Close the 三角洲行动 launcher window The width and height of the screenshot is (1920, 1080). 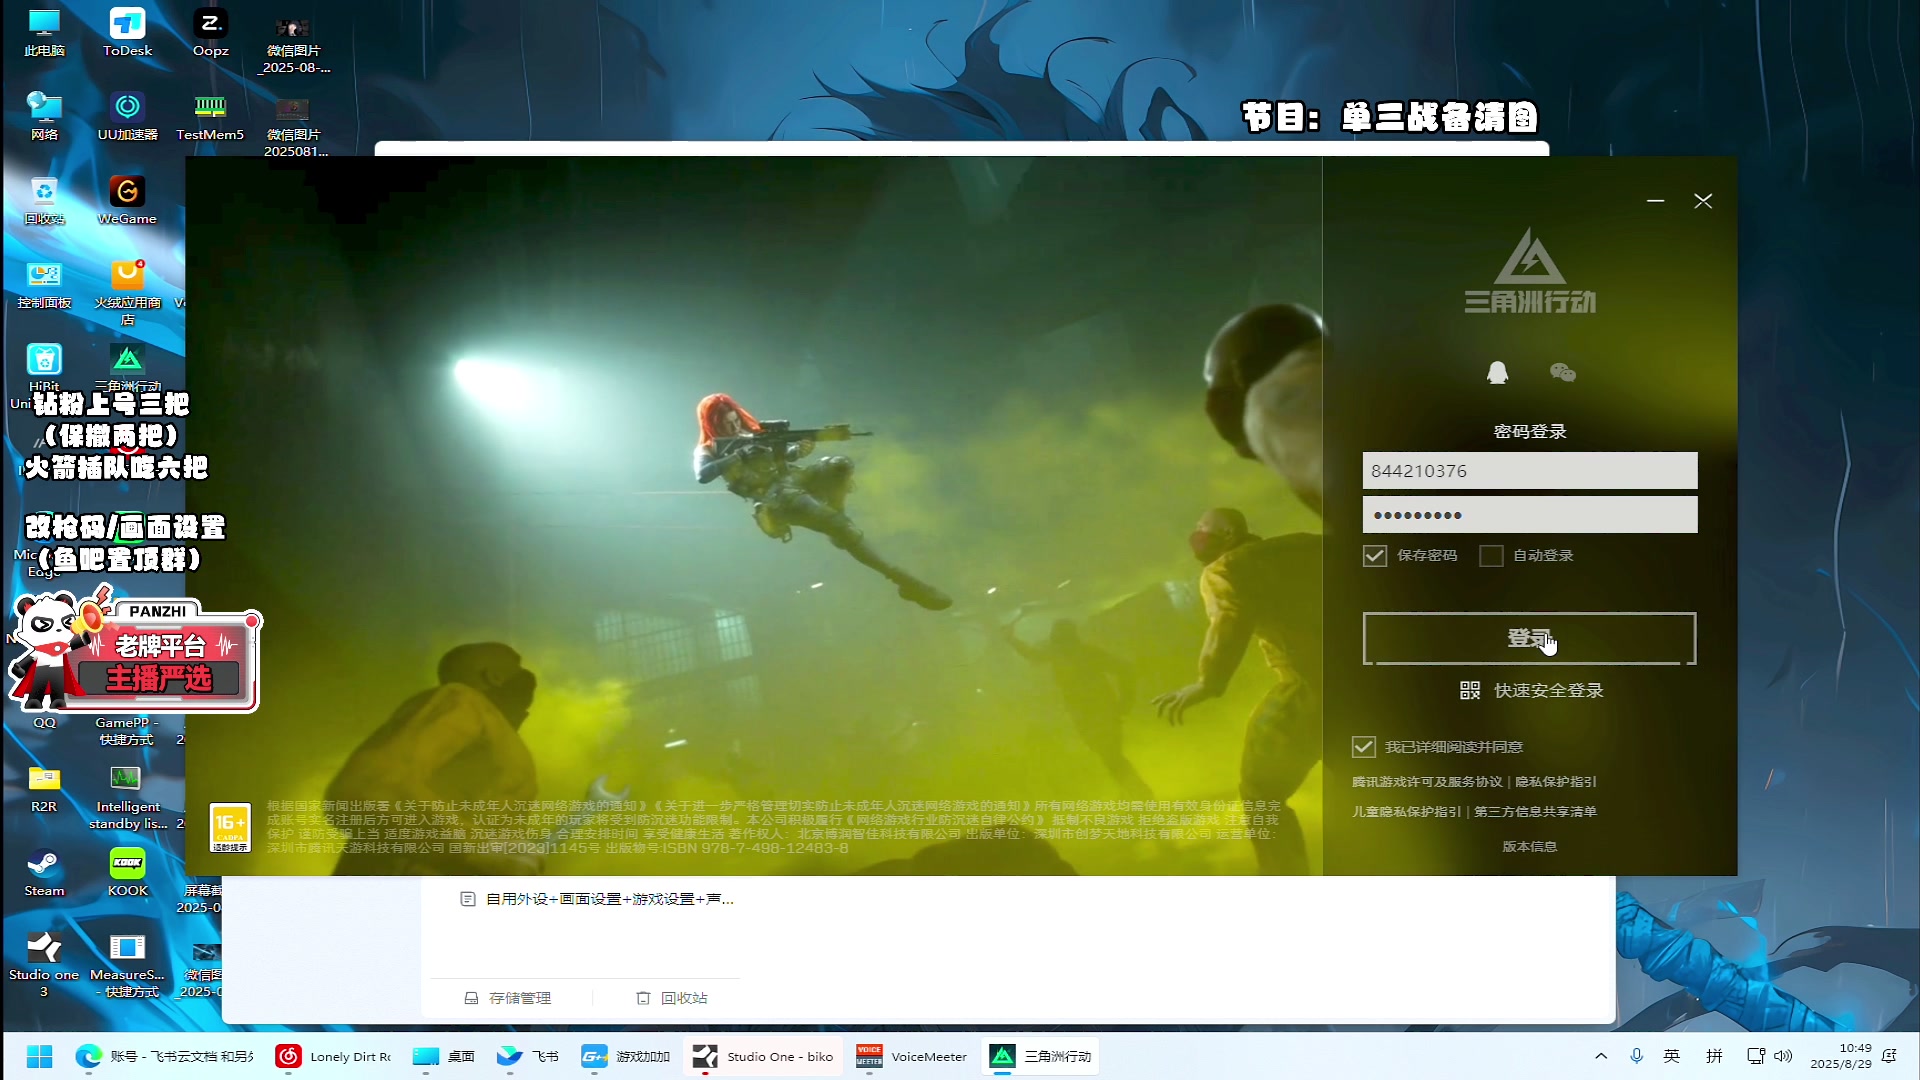(1703, 201)
